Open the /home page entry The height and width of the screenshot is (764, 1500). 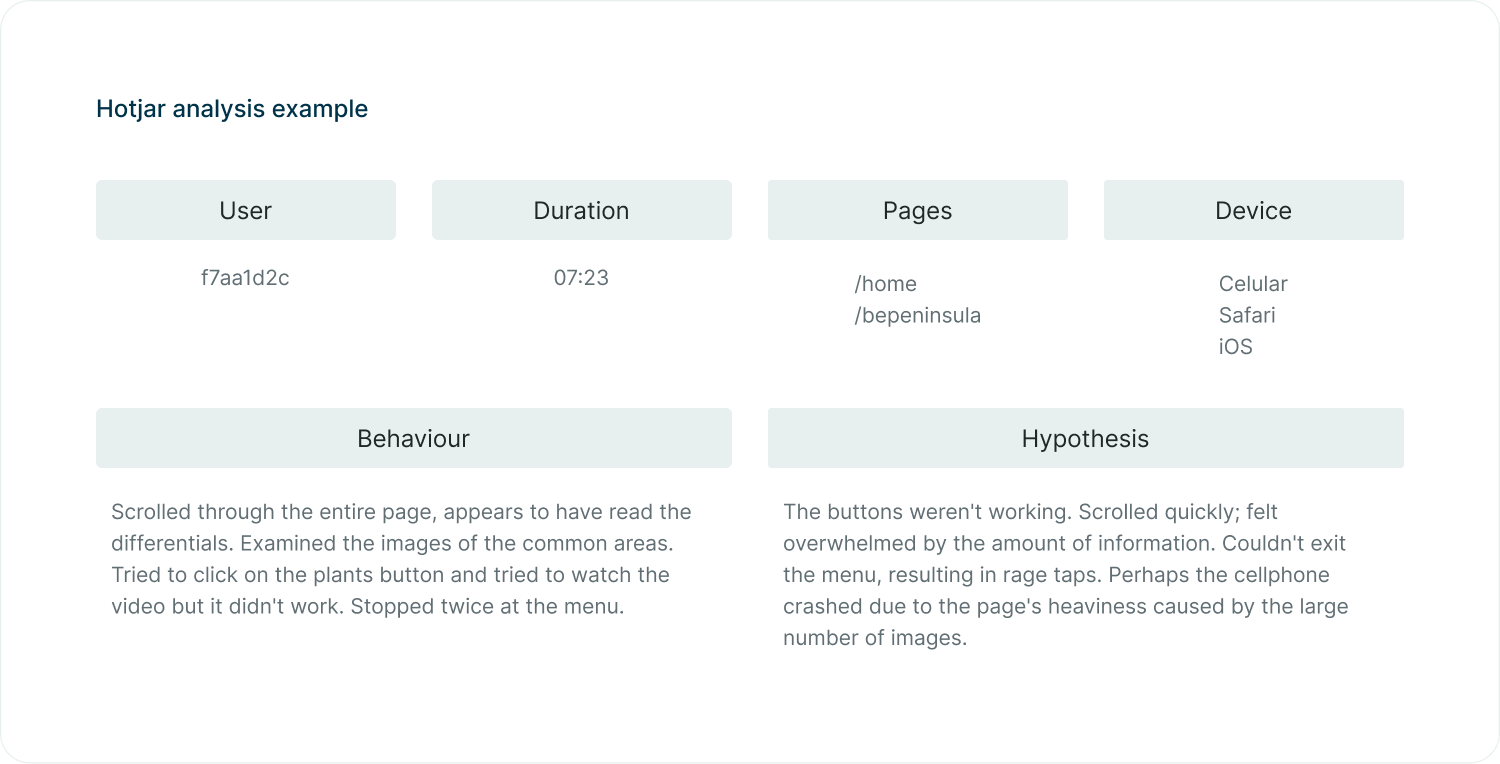(x=885, y=284)
